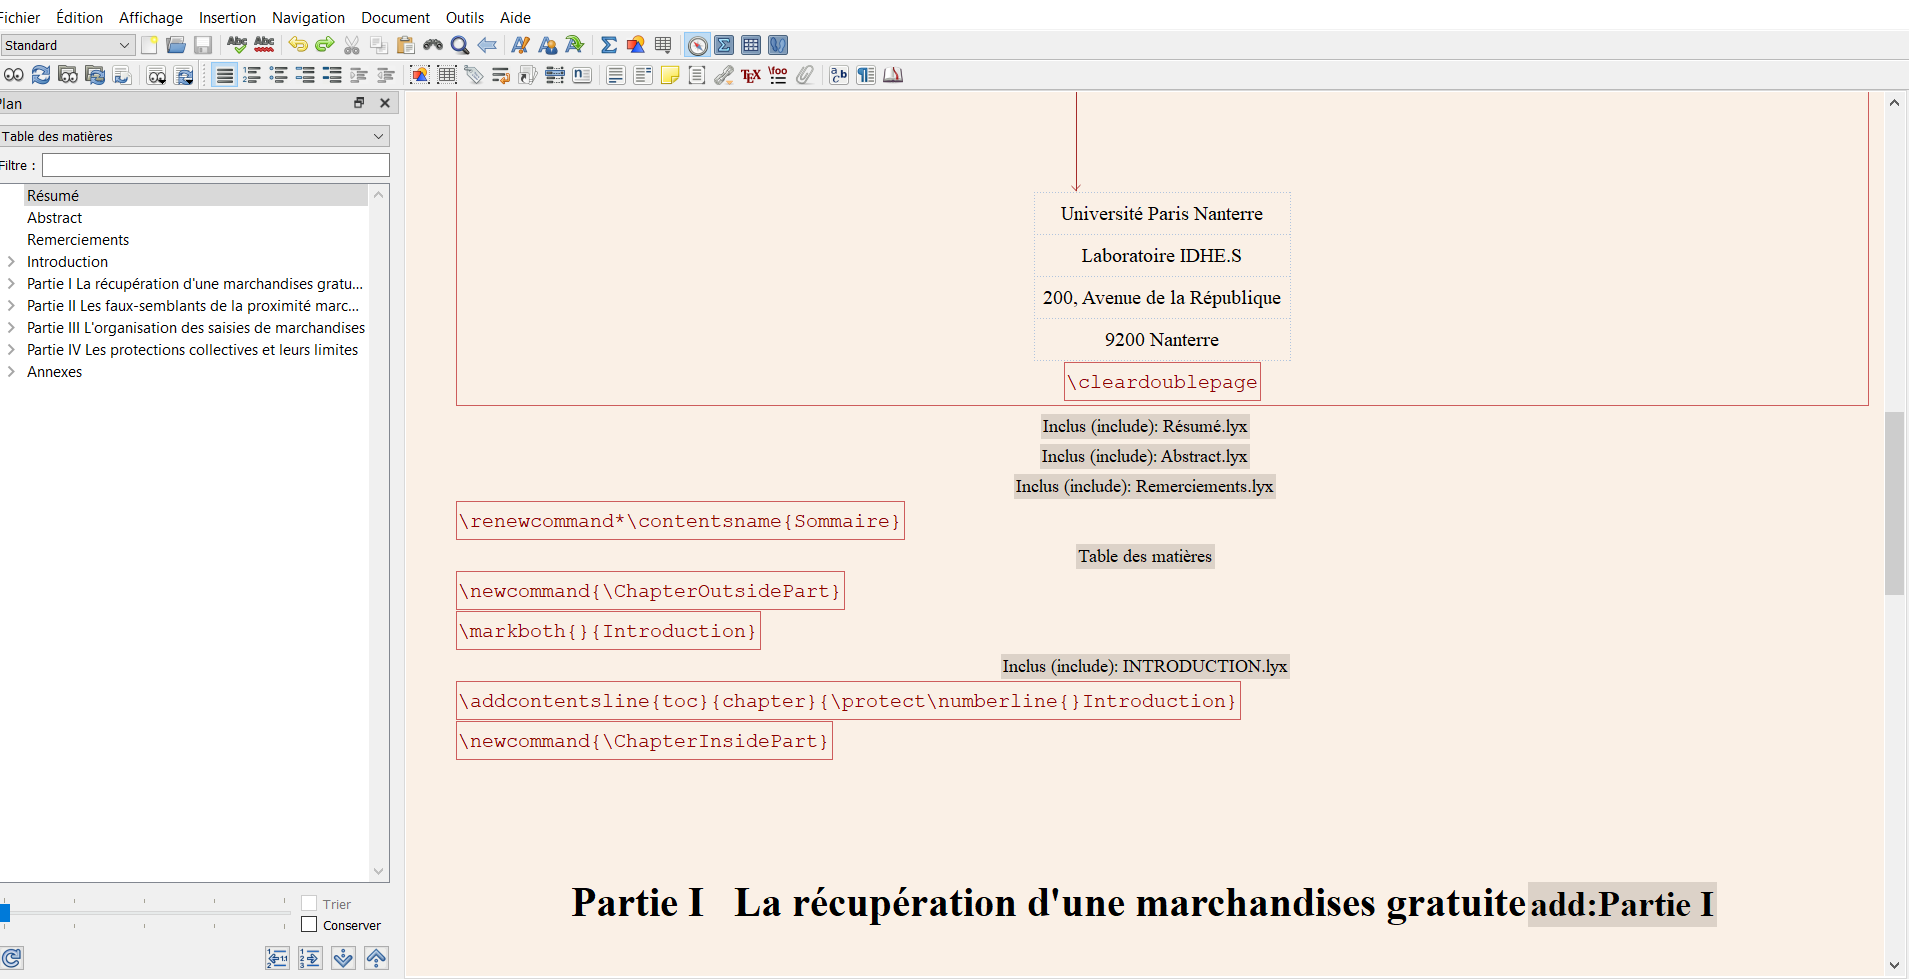Viewport: 1909px width, 979px height.
Task: Click the Table des matières inset in document
Action: (1145, 556)
